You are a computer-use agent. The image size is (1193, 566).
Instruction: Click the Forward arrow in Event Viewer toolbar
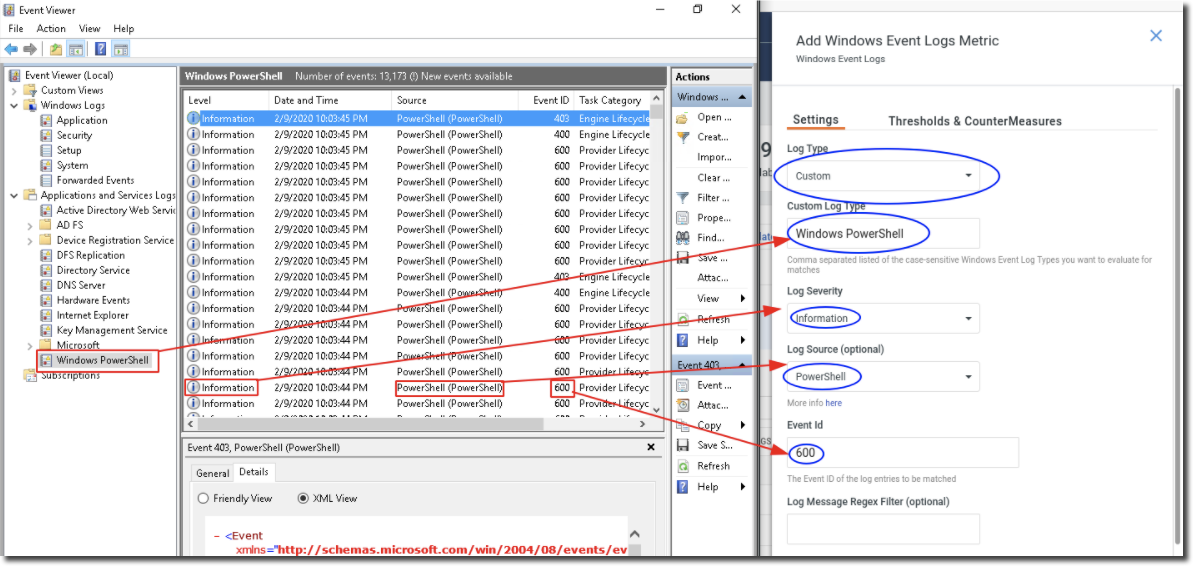click(x=30, y=49)
